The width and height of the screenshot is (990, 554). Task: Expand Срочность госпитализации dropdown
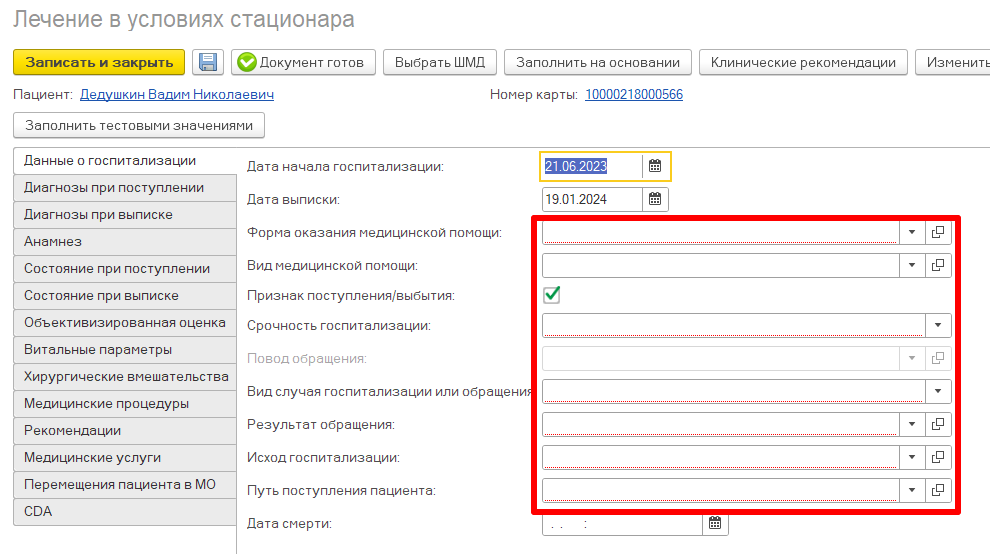tap(938, 325)
